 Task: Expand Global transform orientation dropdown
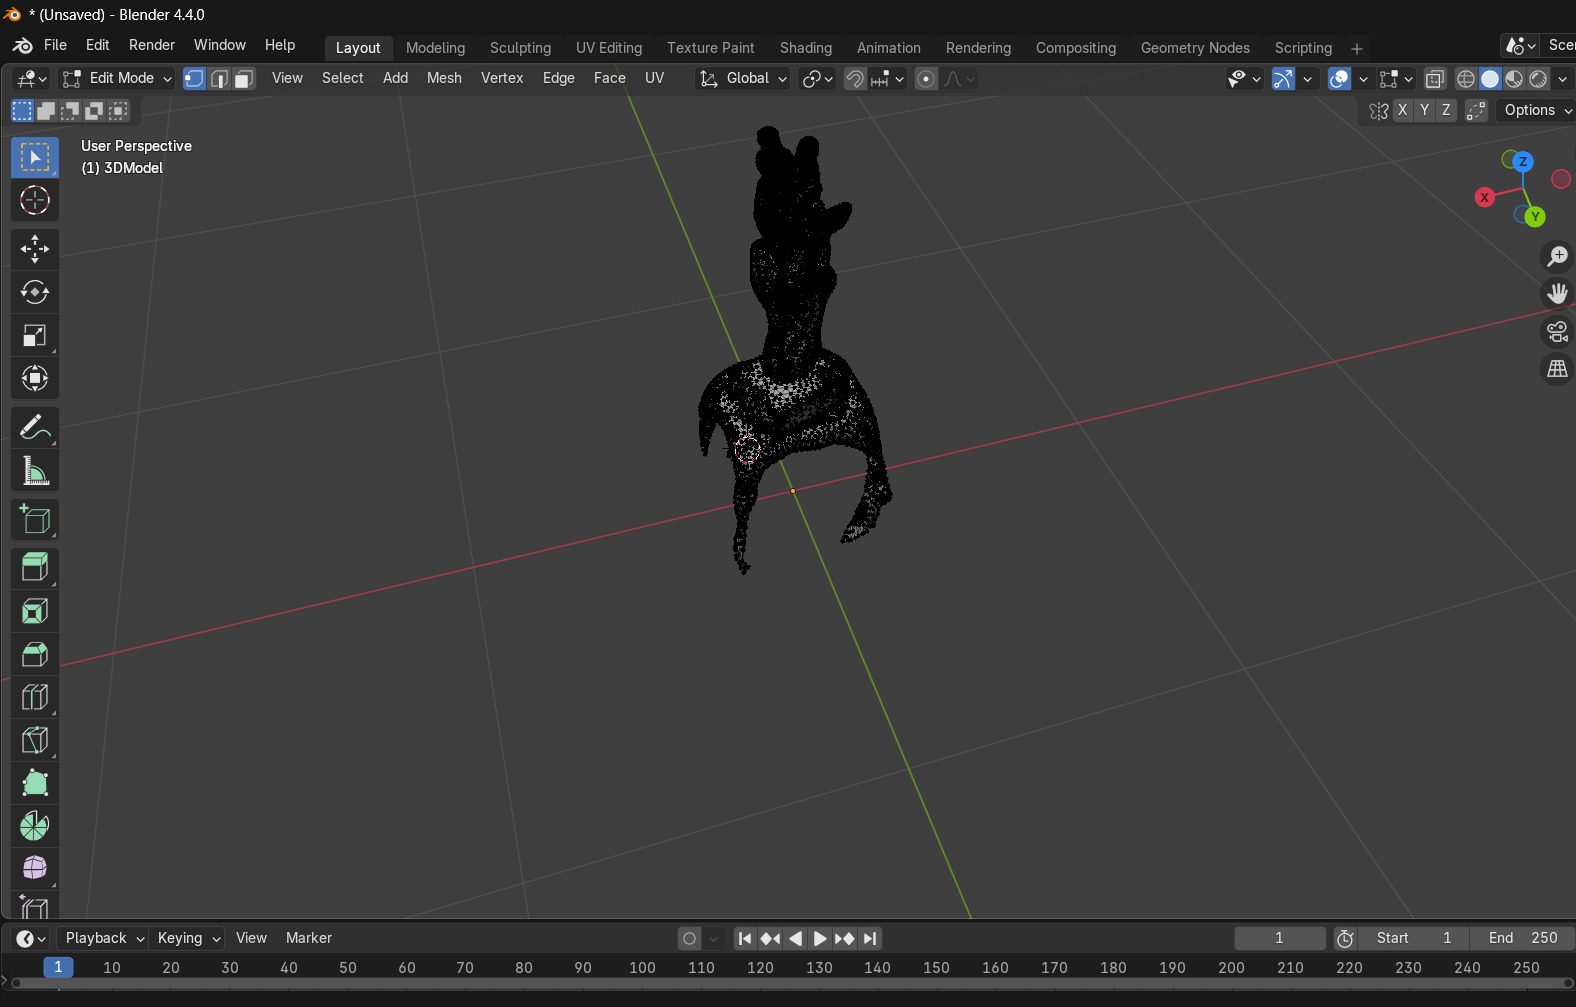coord(744,79)
